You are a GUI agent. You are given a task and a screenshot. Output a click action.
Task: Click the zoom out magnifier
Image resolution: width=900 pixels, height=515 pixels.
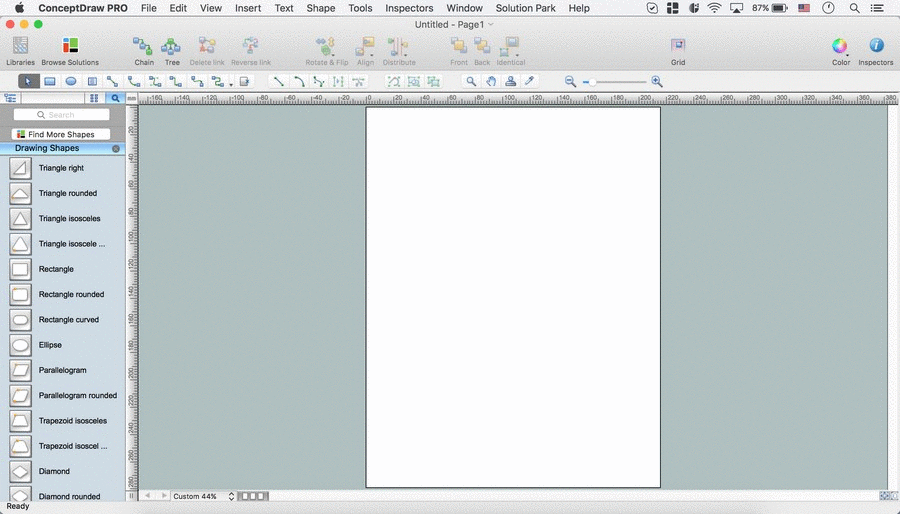[570, 82]
